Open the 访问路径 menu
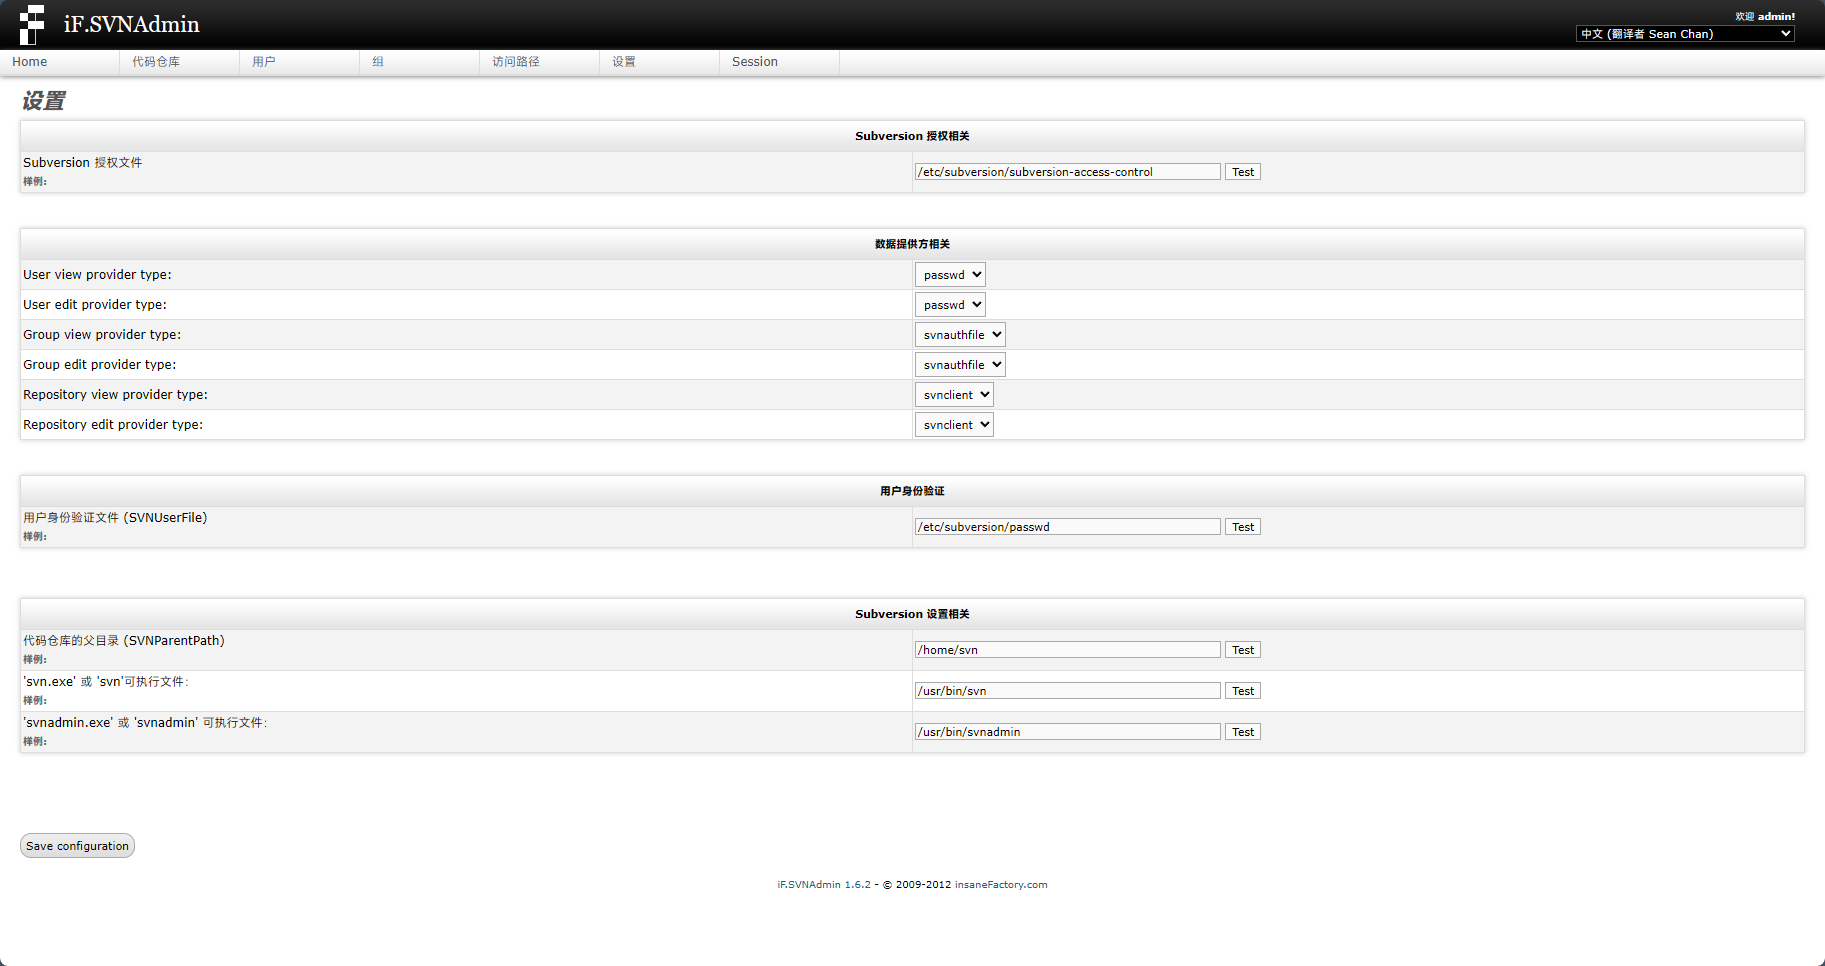Screen dimensions: 1825x966 516,62
